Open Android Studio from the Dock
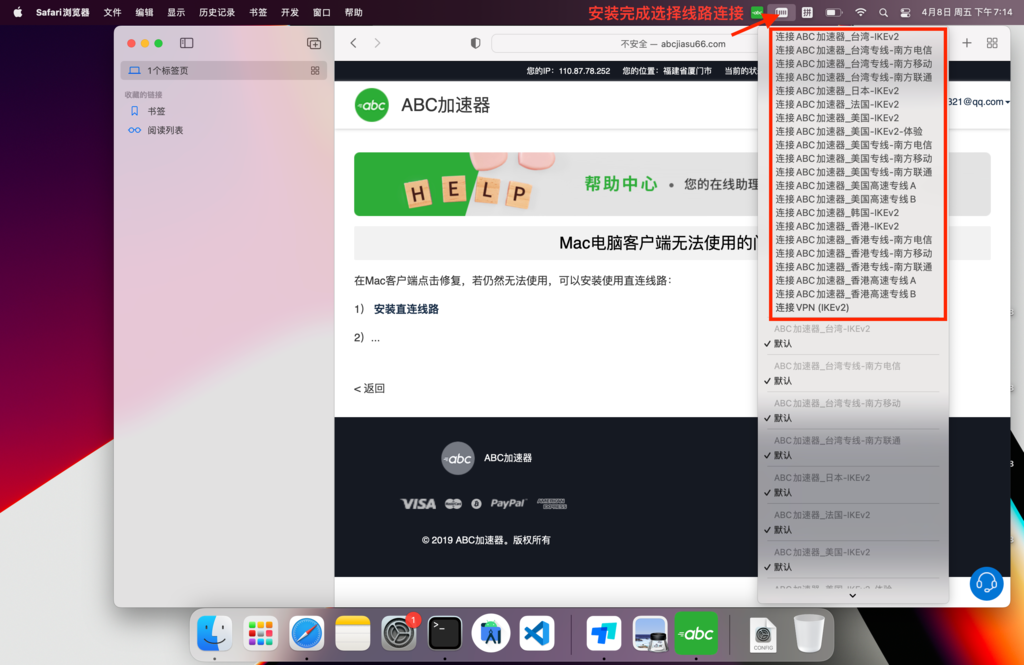The height and width of the screenshot is (665, 1024). [x=491, y=633]
